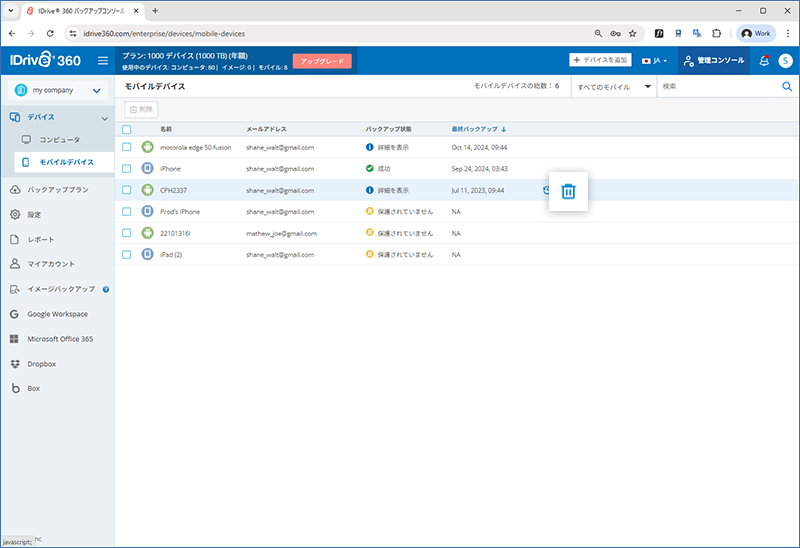
Task: Click the アップグレード button
Action: [322, 61]
